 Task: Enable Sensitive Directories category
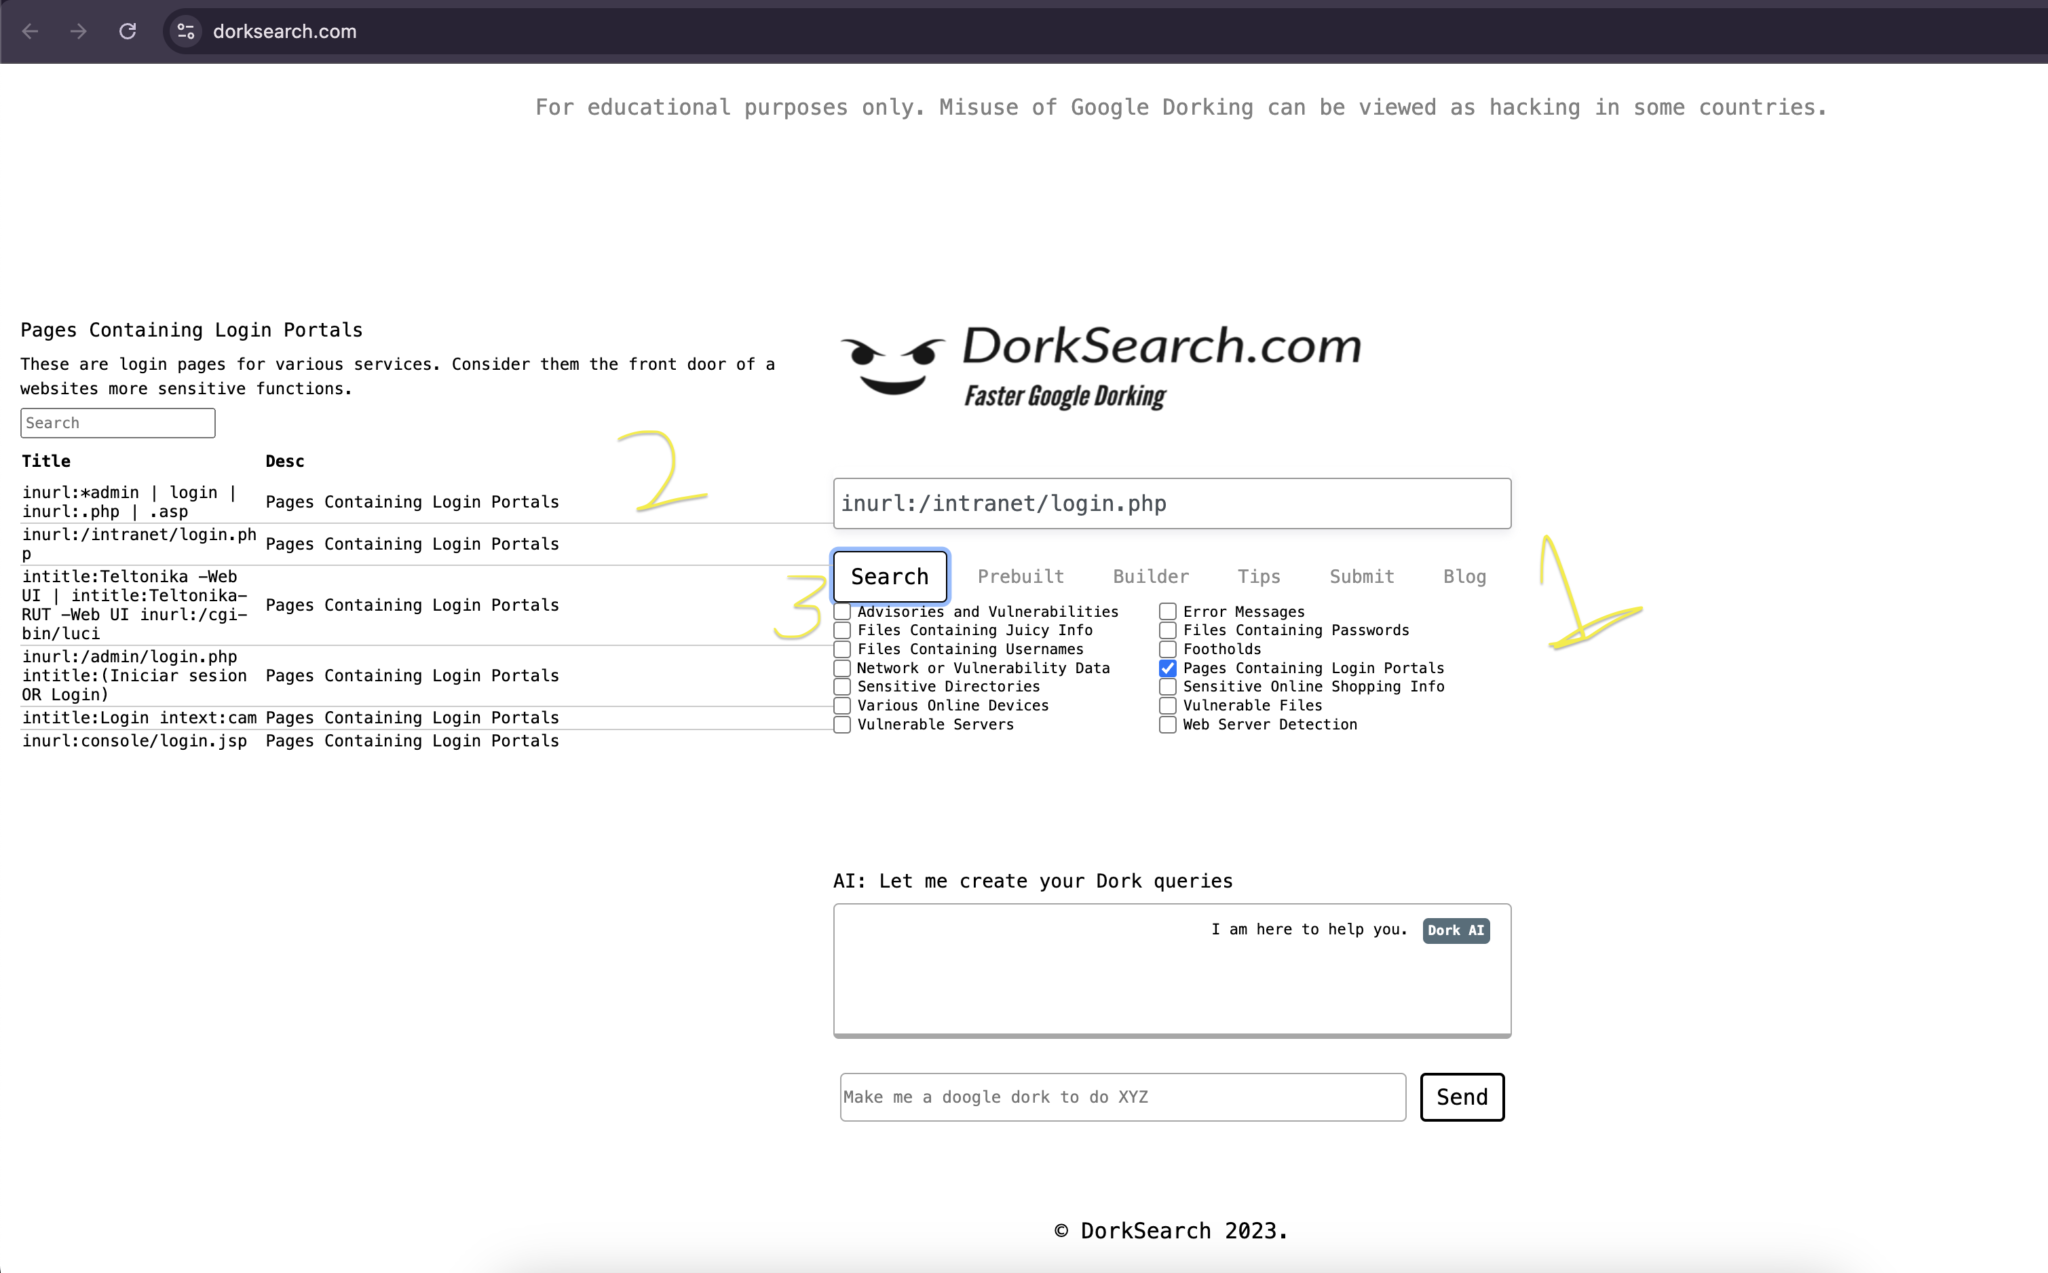click(x=843, y=687)
